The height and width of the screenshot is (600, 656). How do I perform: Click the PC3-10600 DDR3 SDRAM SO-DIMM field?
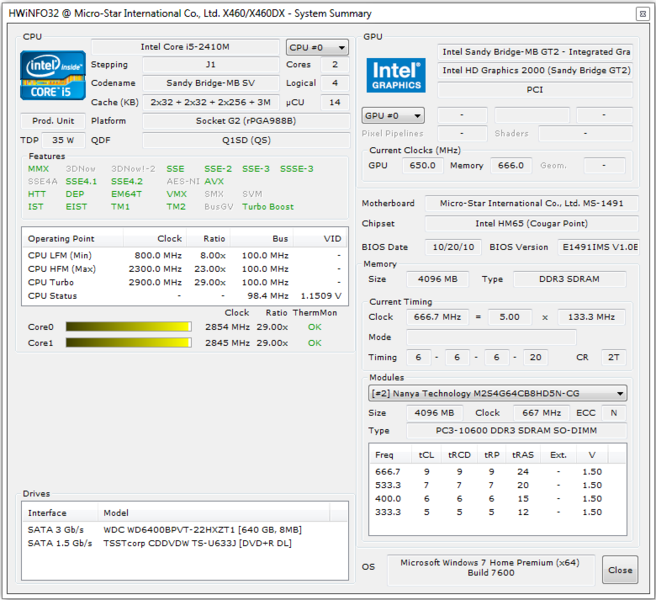tap(517, 431)
